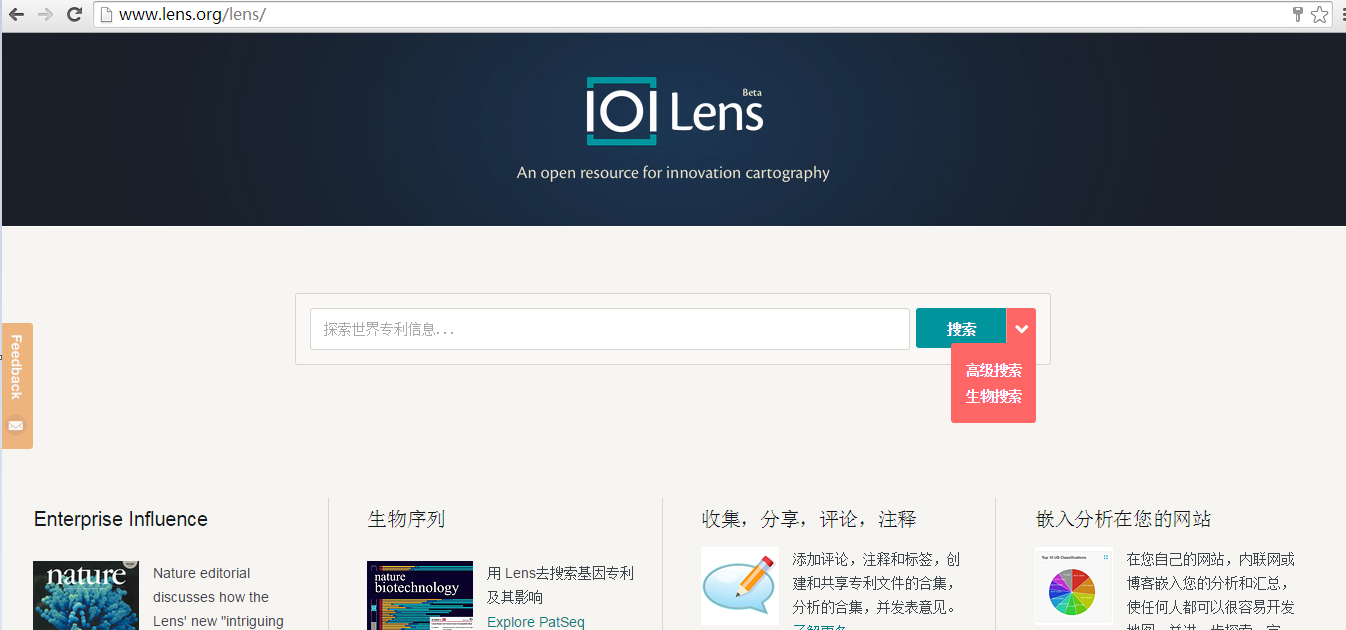Click the pencil speech-bubble comment icon

click(x=740, y=586)
